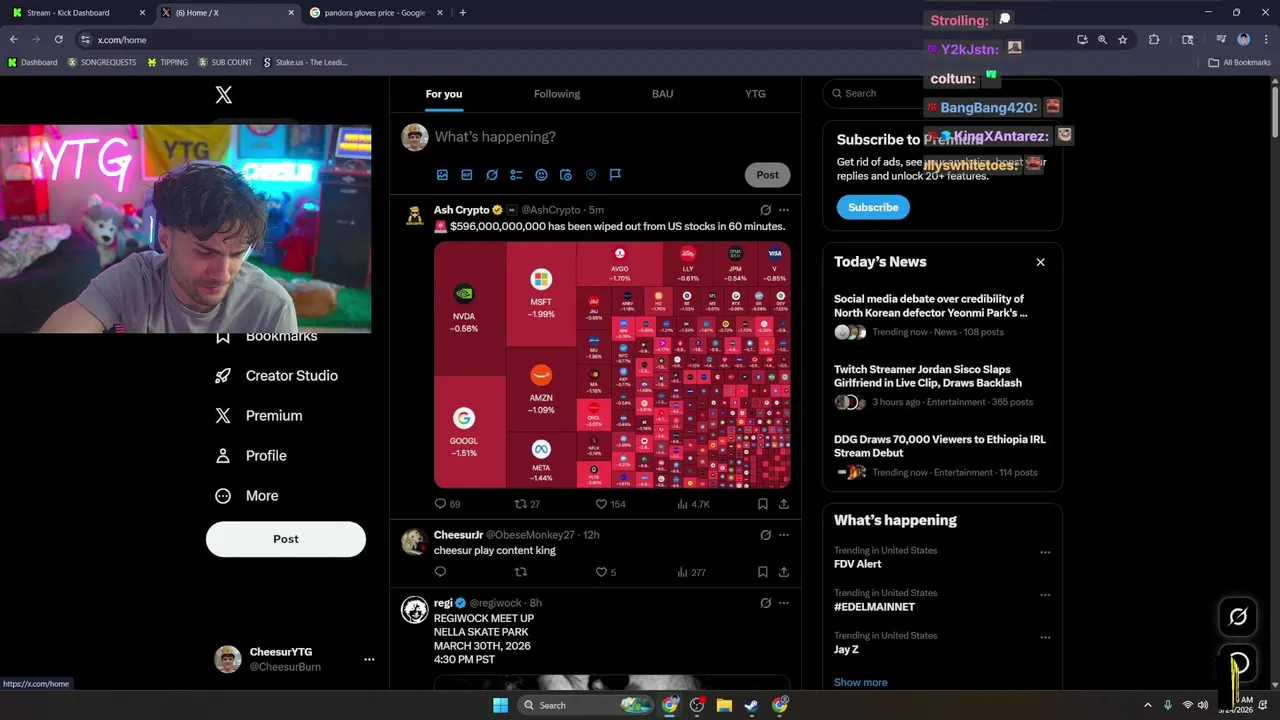Switch to the Following tab

(x=557, y=94)
